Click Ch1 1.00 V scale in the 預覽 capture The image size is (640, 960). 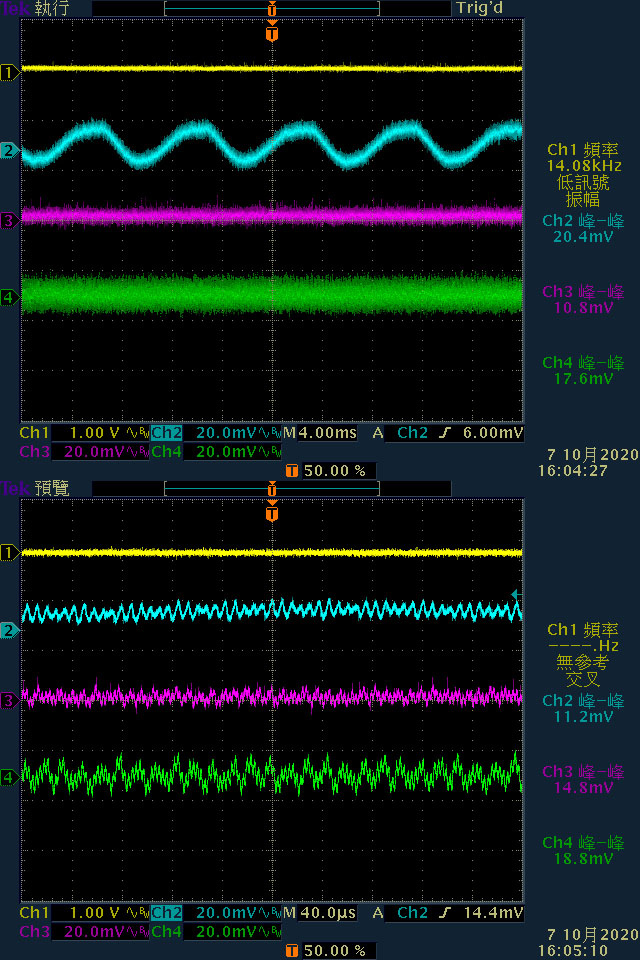click(84, 913)
